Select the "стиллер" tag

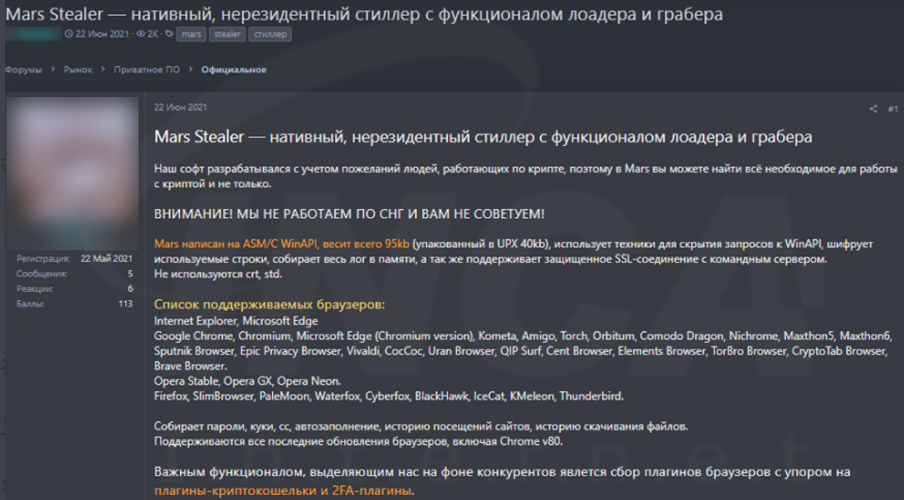point(270,35)
